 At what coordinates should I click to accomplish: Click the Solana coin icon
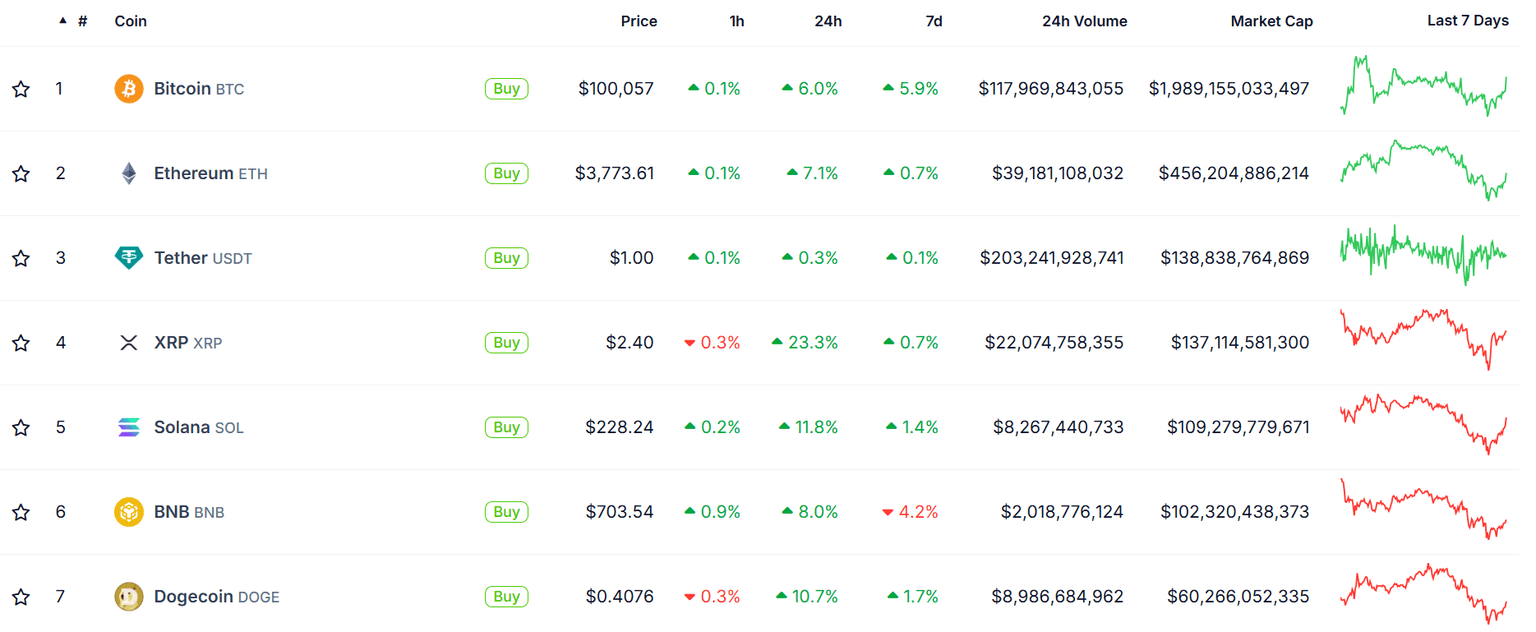128,426
